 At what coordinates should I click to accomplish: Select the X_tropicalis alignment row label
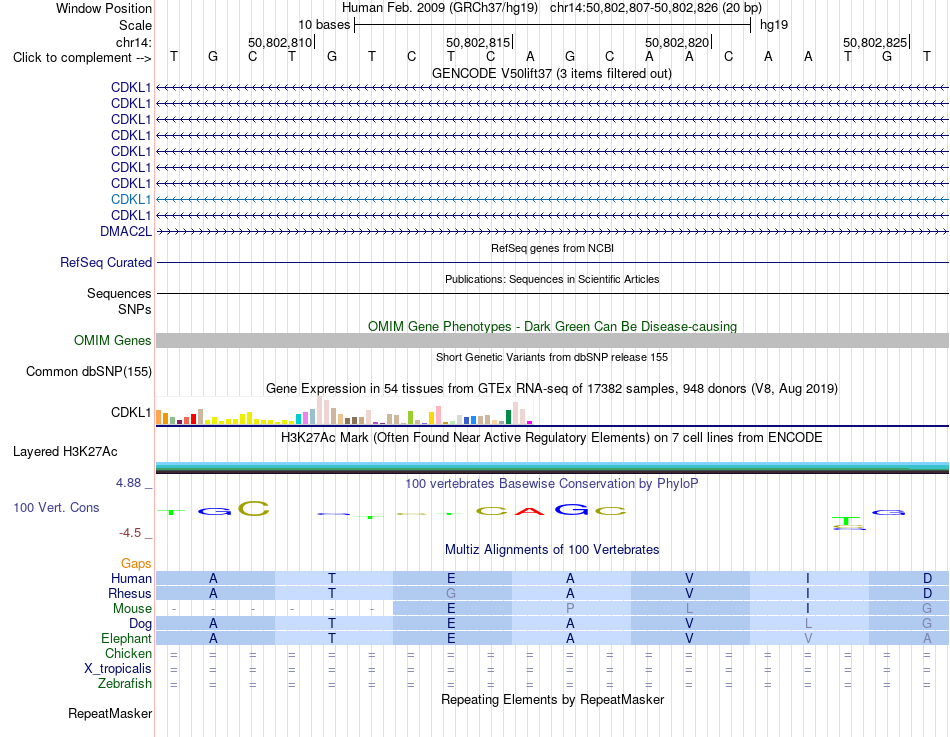[x=118, y=669]
